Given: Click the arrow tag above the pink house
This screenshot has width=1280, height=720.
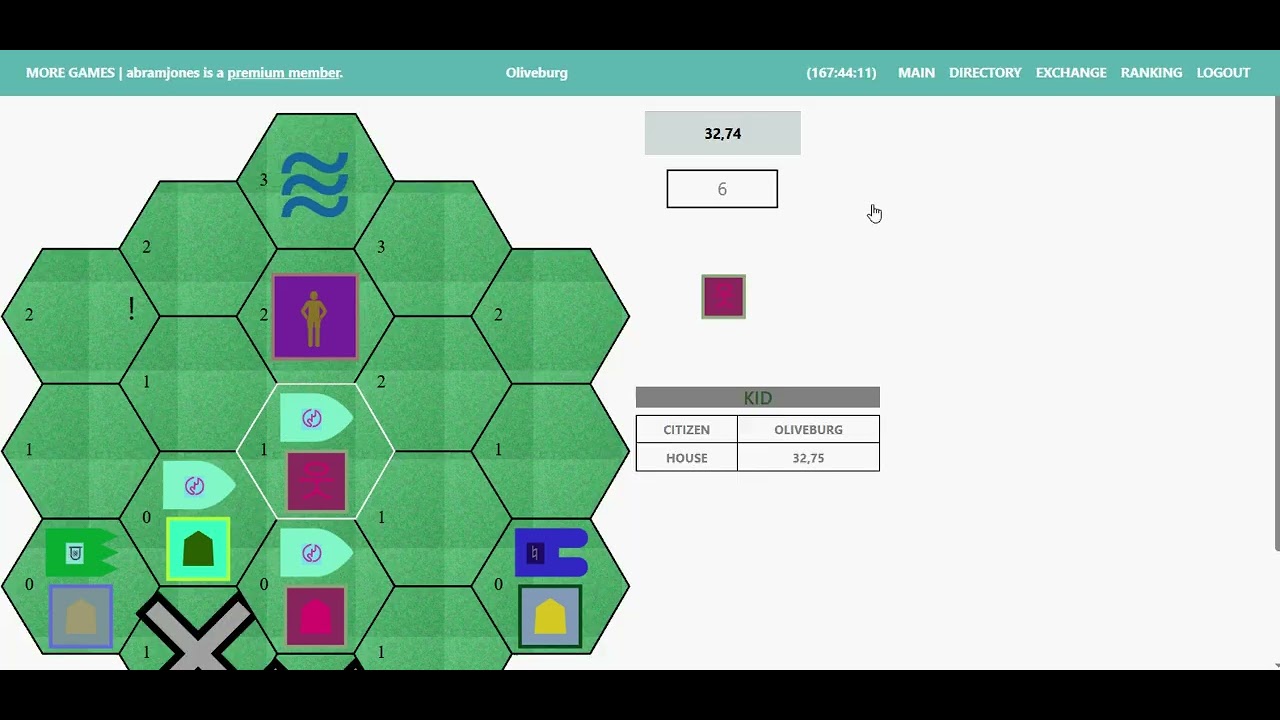Looking at the screenshot, I should point(316,553).
